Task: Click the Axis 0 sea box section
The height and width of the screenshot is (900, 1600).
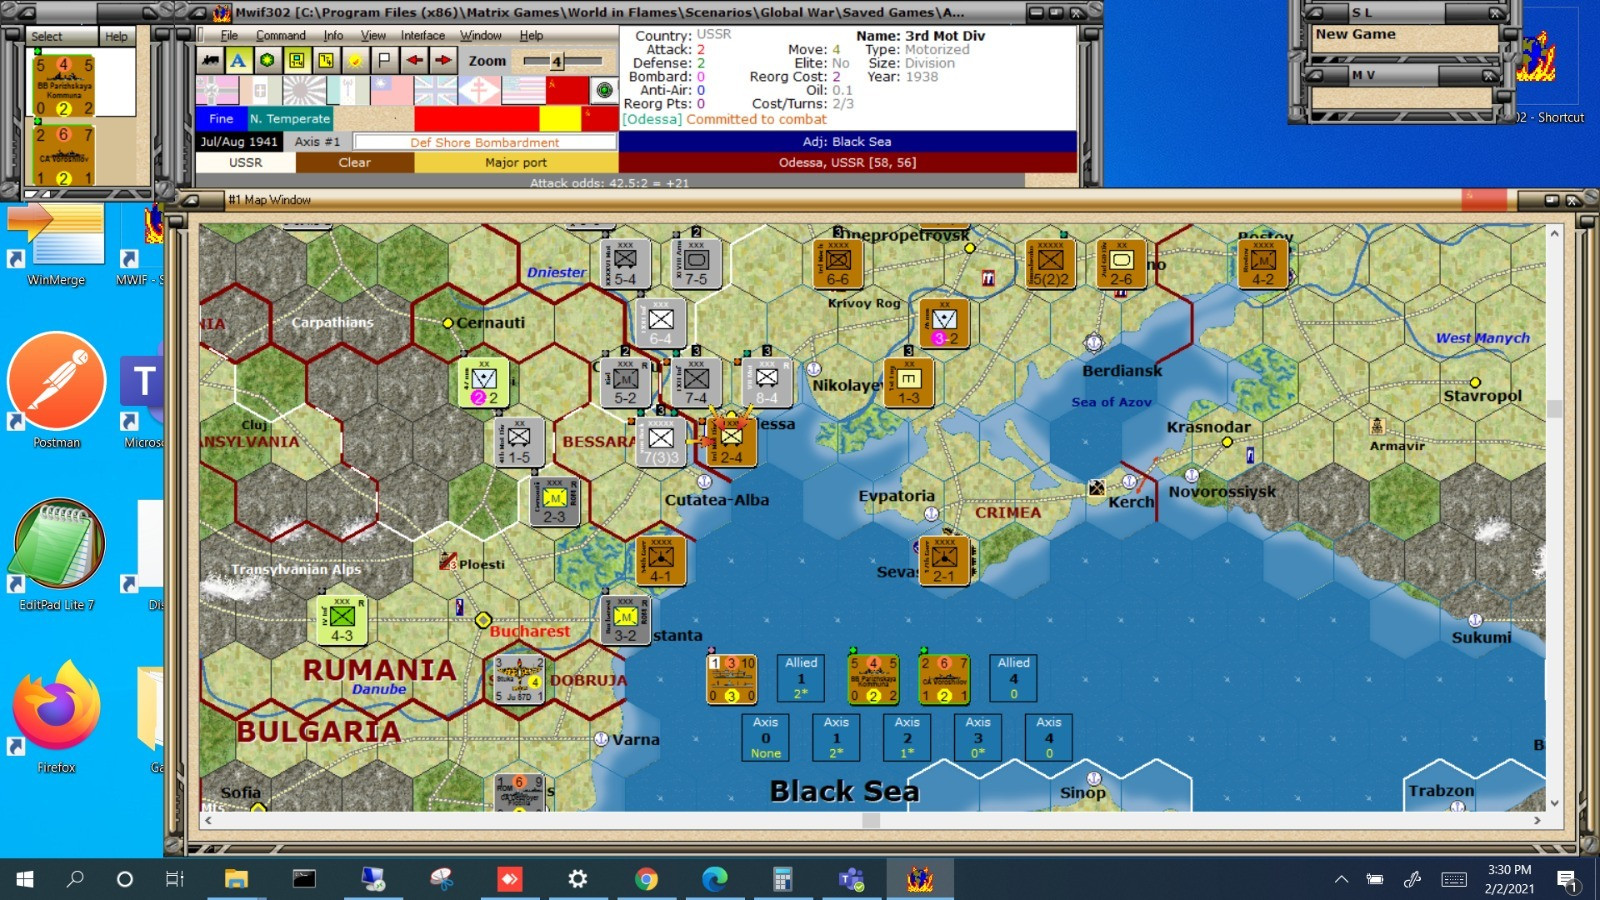Action: [765, 737]
